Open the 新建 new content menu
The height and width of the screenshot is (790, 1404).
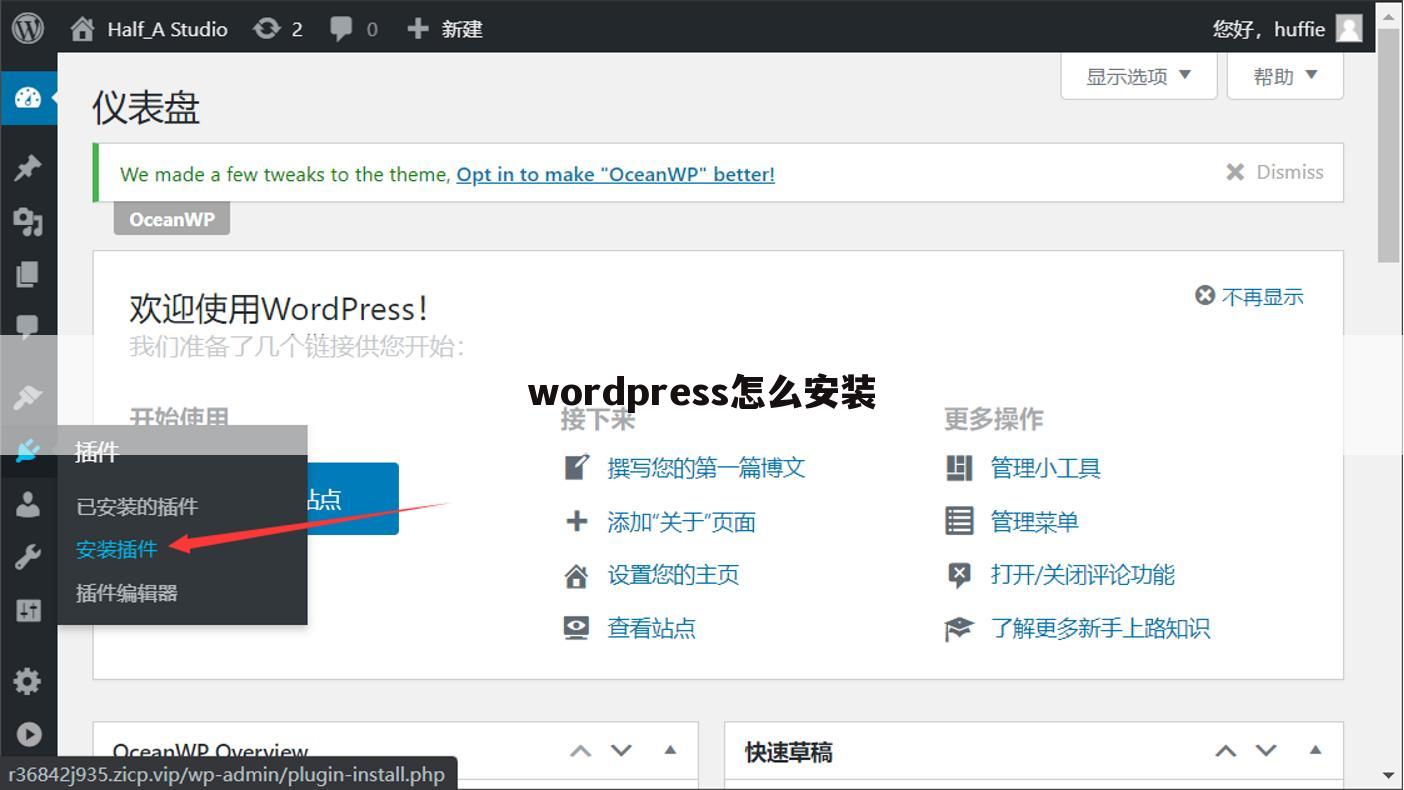pyautogui.click(x=445, y=29)
